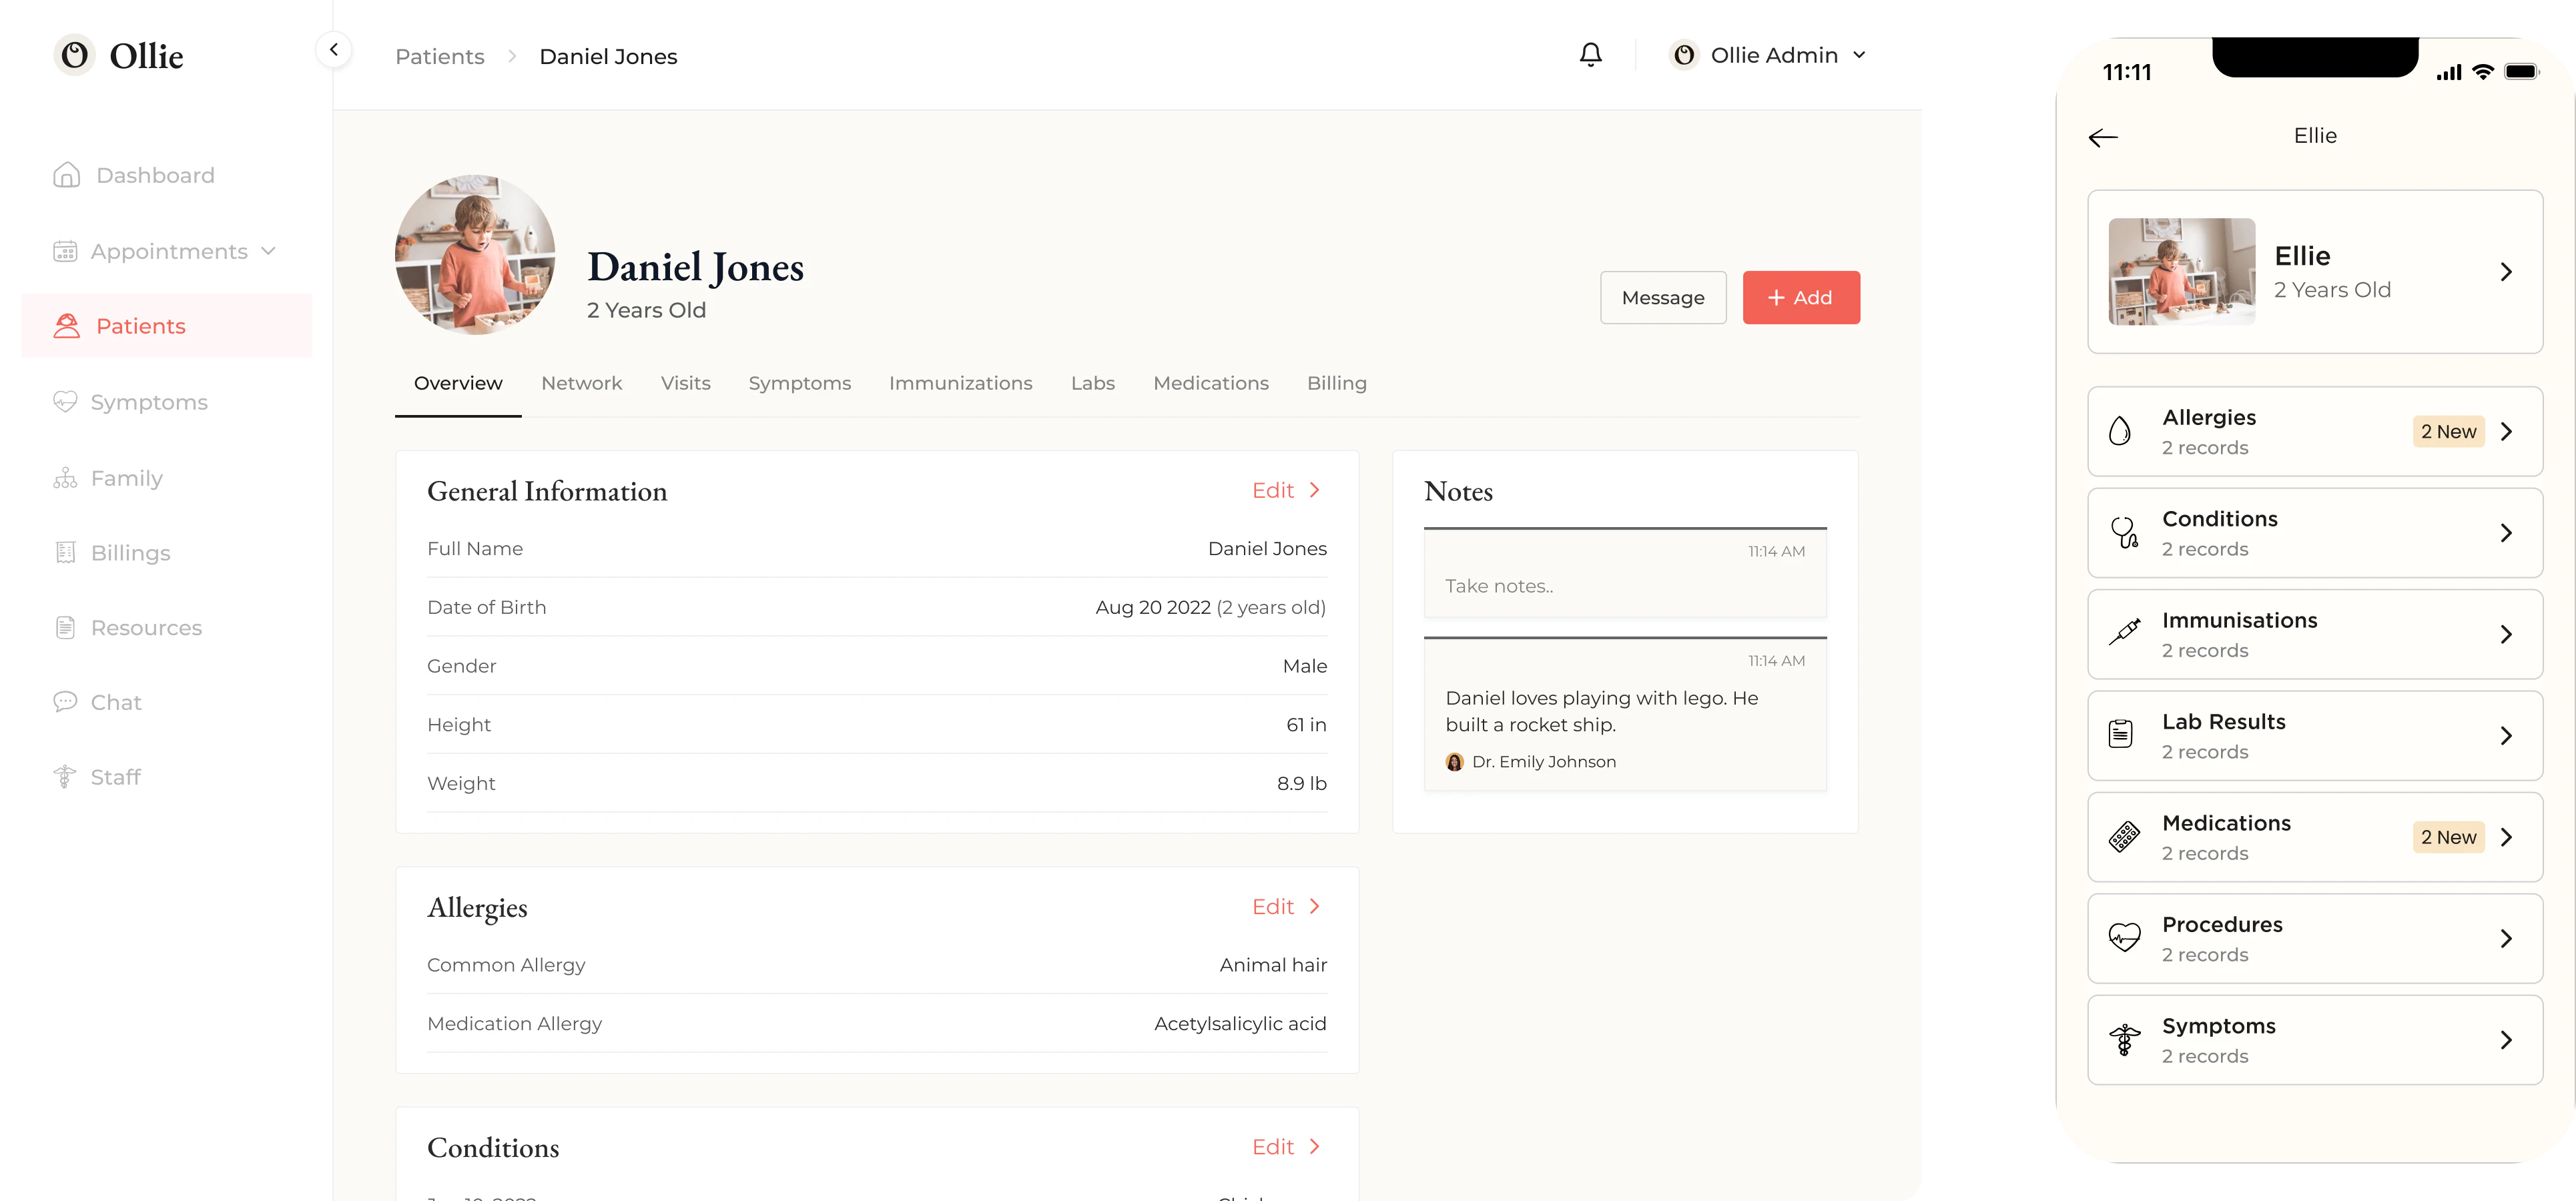Click the Patients person icon in sidebar
Image resolution: width=2576 pixels, height=1201 pixels.
pos(67,326)
